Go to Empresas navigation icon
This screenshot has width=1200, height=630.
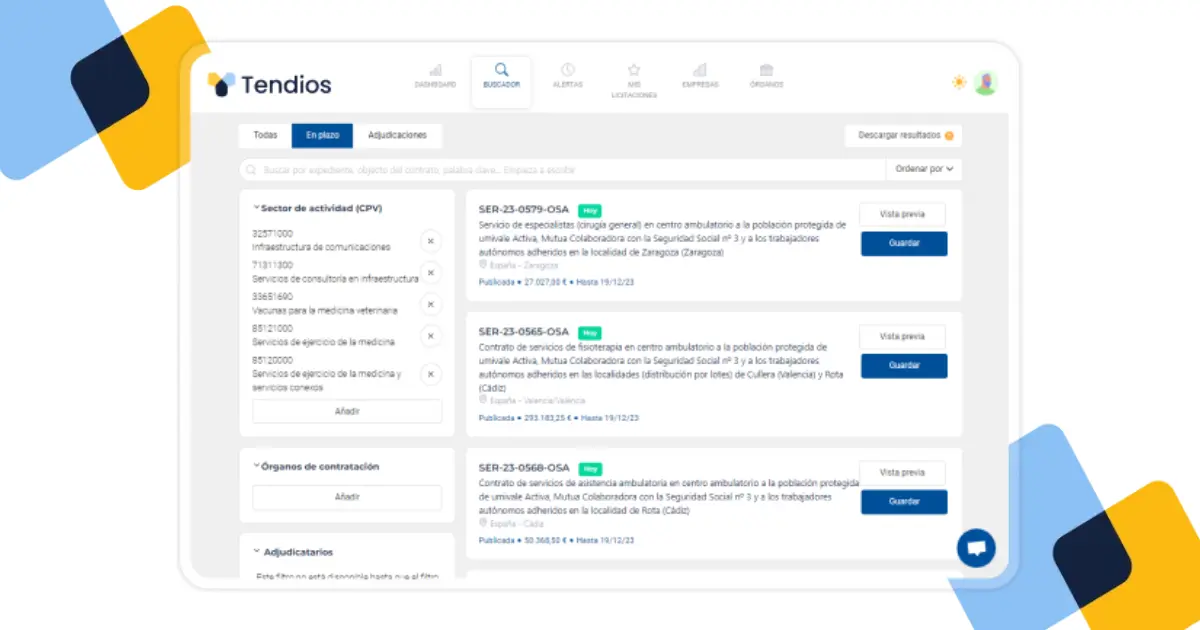tap(700, 70)
